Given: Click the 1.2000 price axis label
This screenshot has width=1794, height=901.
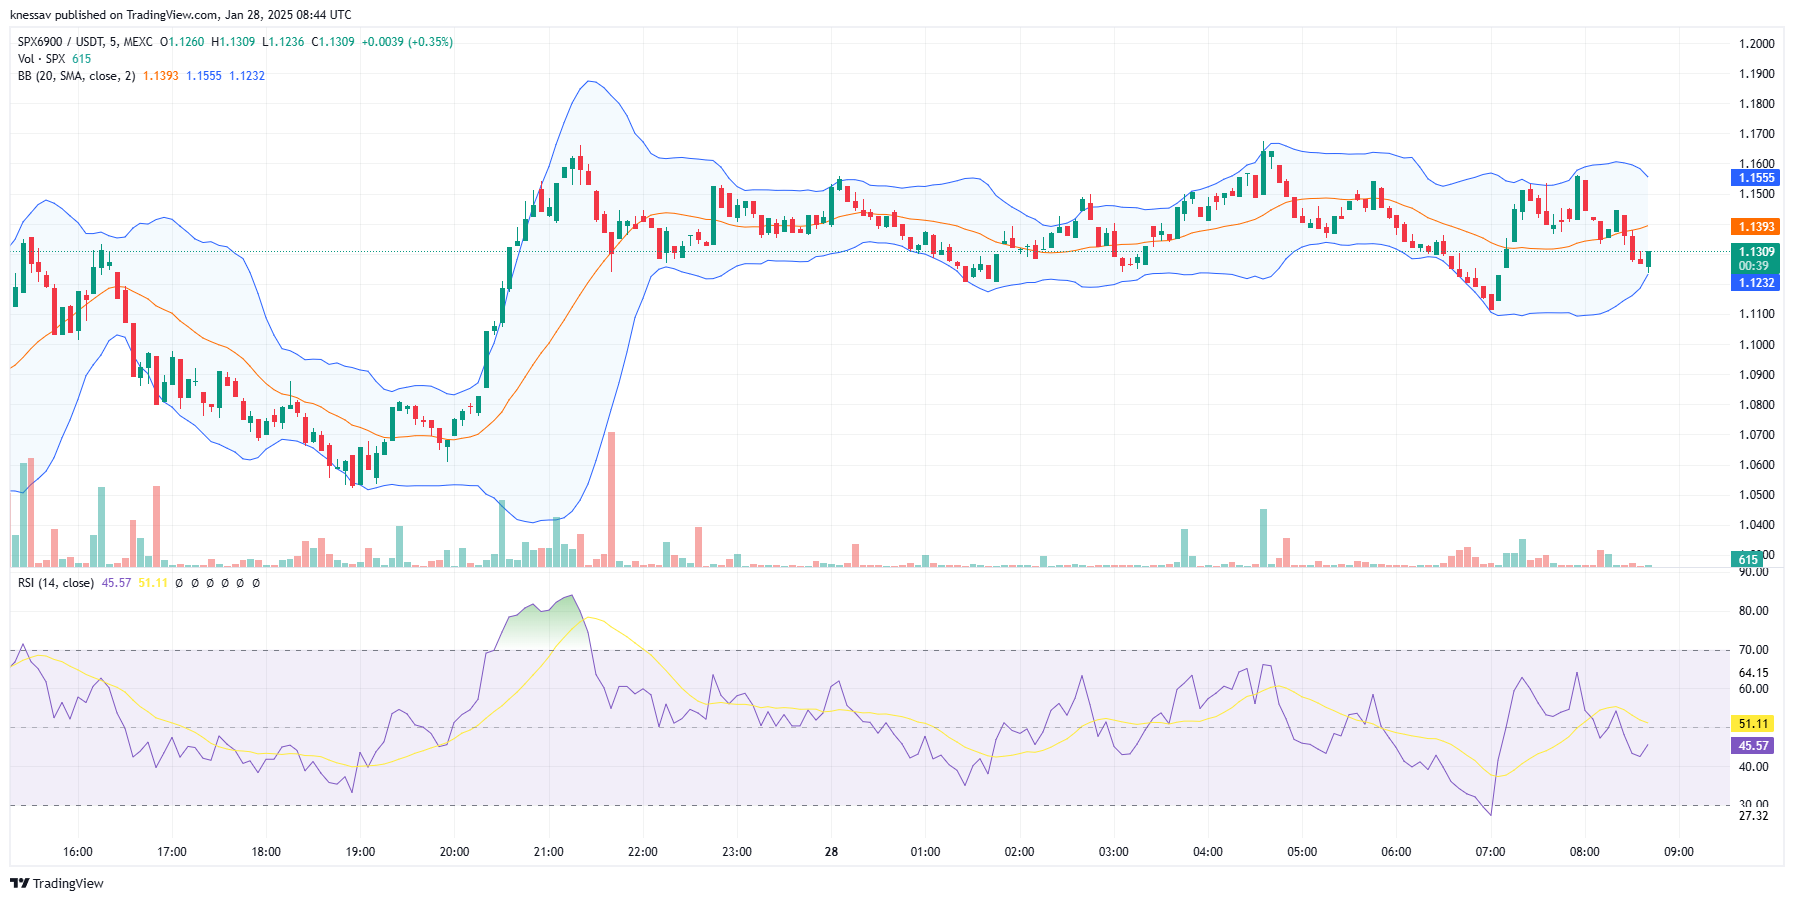Looking at the screenshot, I should tap(1757, 44).
